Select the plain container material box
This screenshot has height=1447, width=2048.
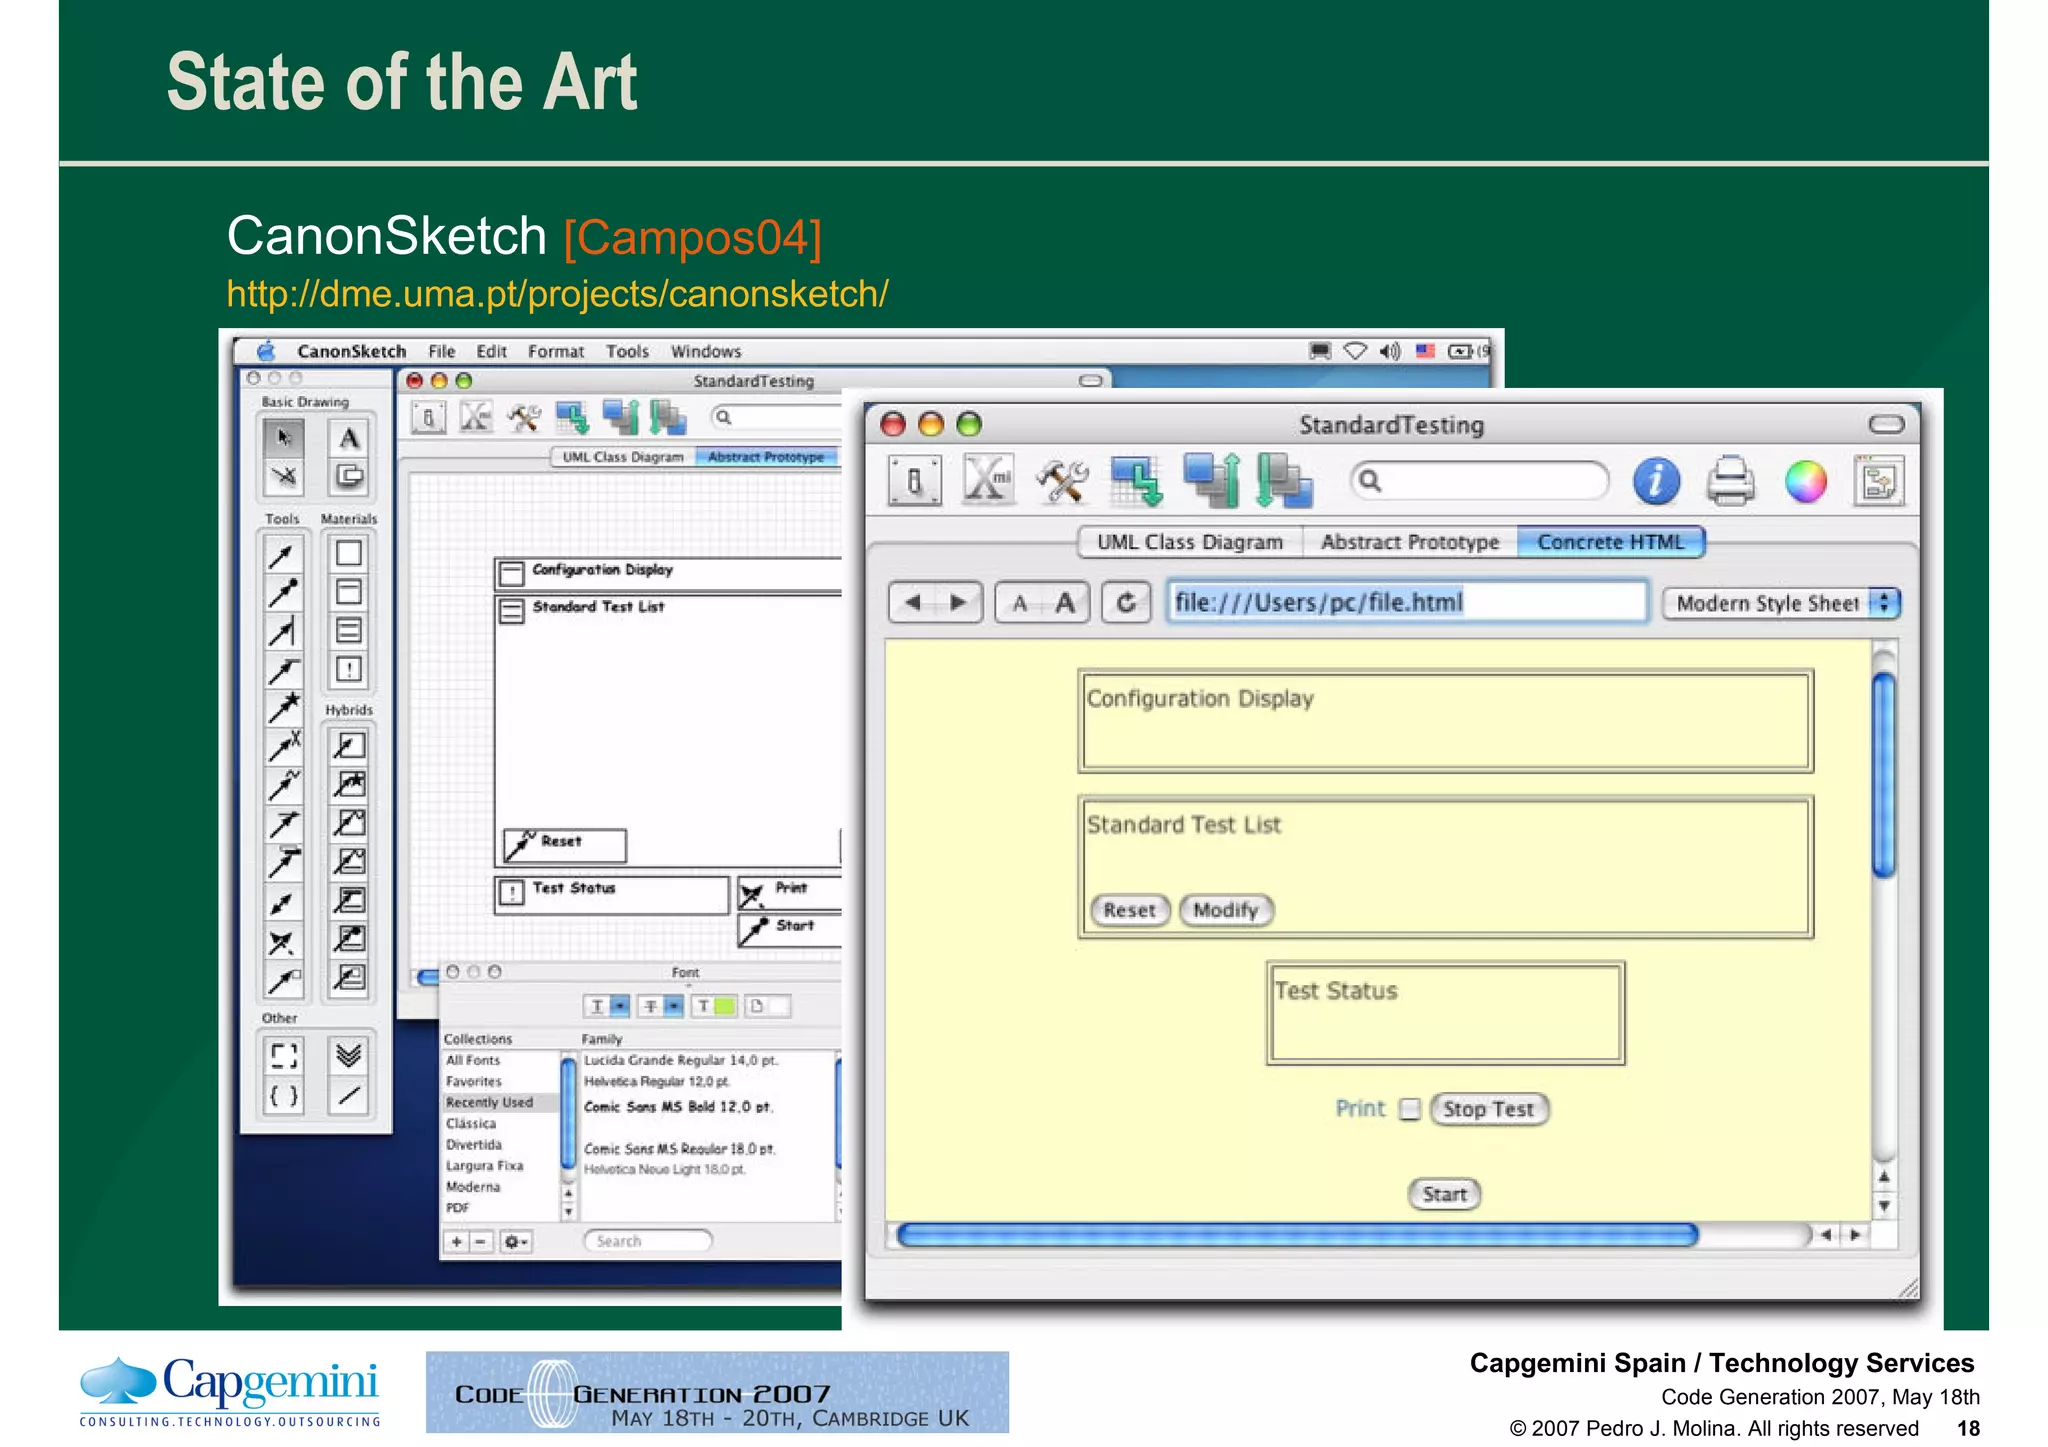point(348,553)
